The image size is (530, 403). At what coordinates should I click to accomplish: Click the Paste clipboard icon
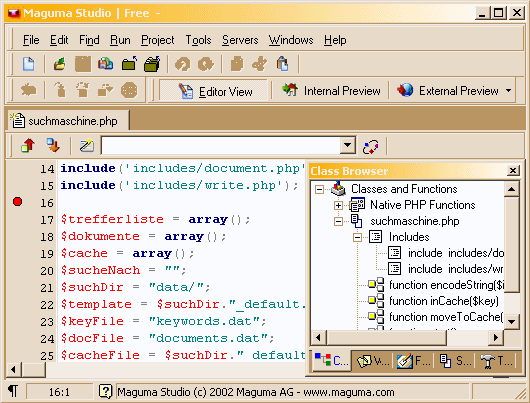coord(283,64)
